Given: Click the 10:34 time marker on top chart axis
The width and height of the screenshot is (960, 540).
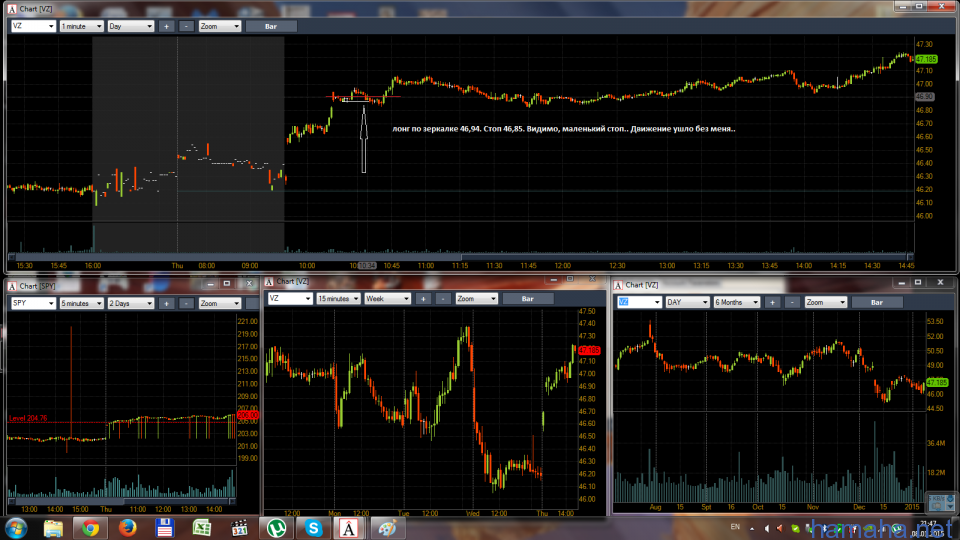Looking at the screenshot, I should click(367, 266).
